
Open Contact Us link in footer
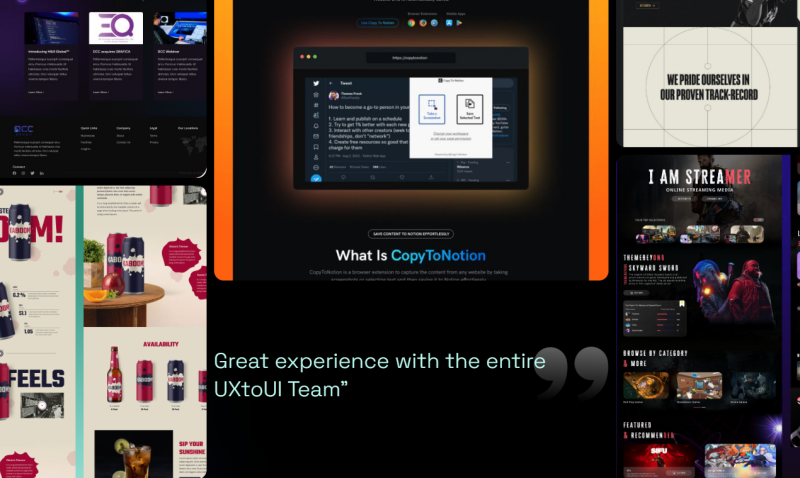click(123, 142)
